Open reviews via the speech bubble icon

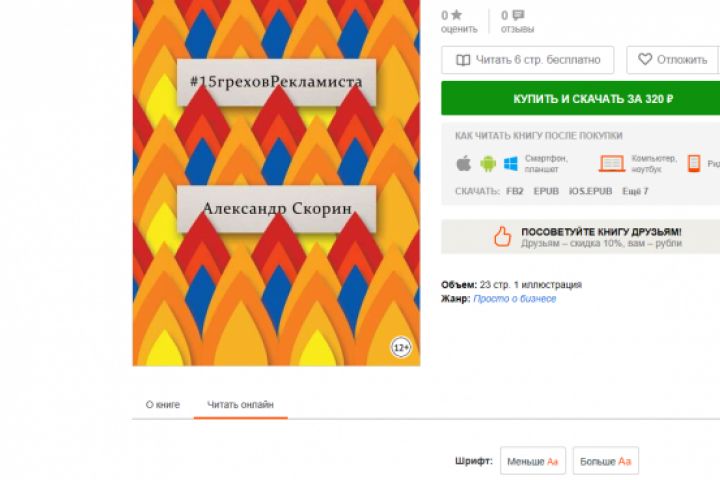pyautogui.click(x=518, y=15)
